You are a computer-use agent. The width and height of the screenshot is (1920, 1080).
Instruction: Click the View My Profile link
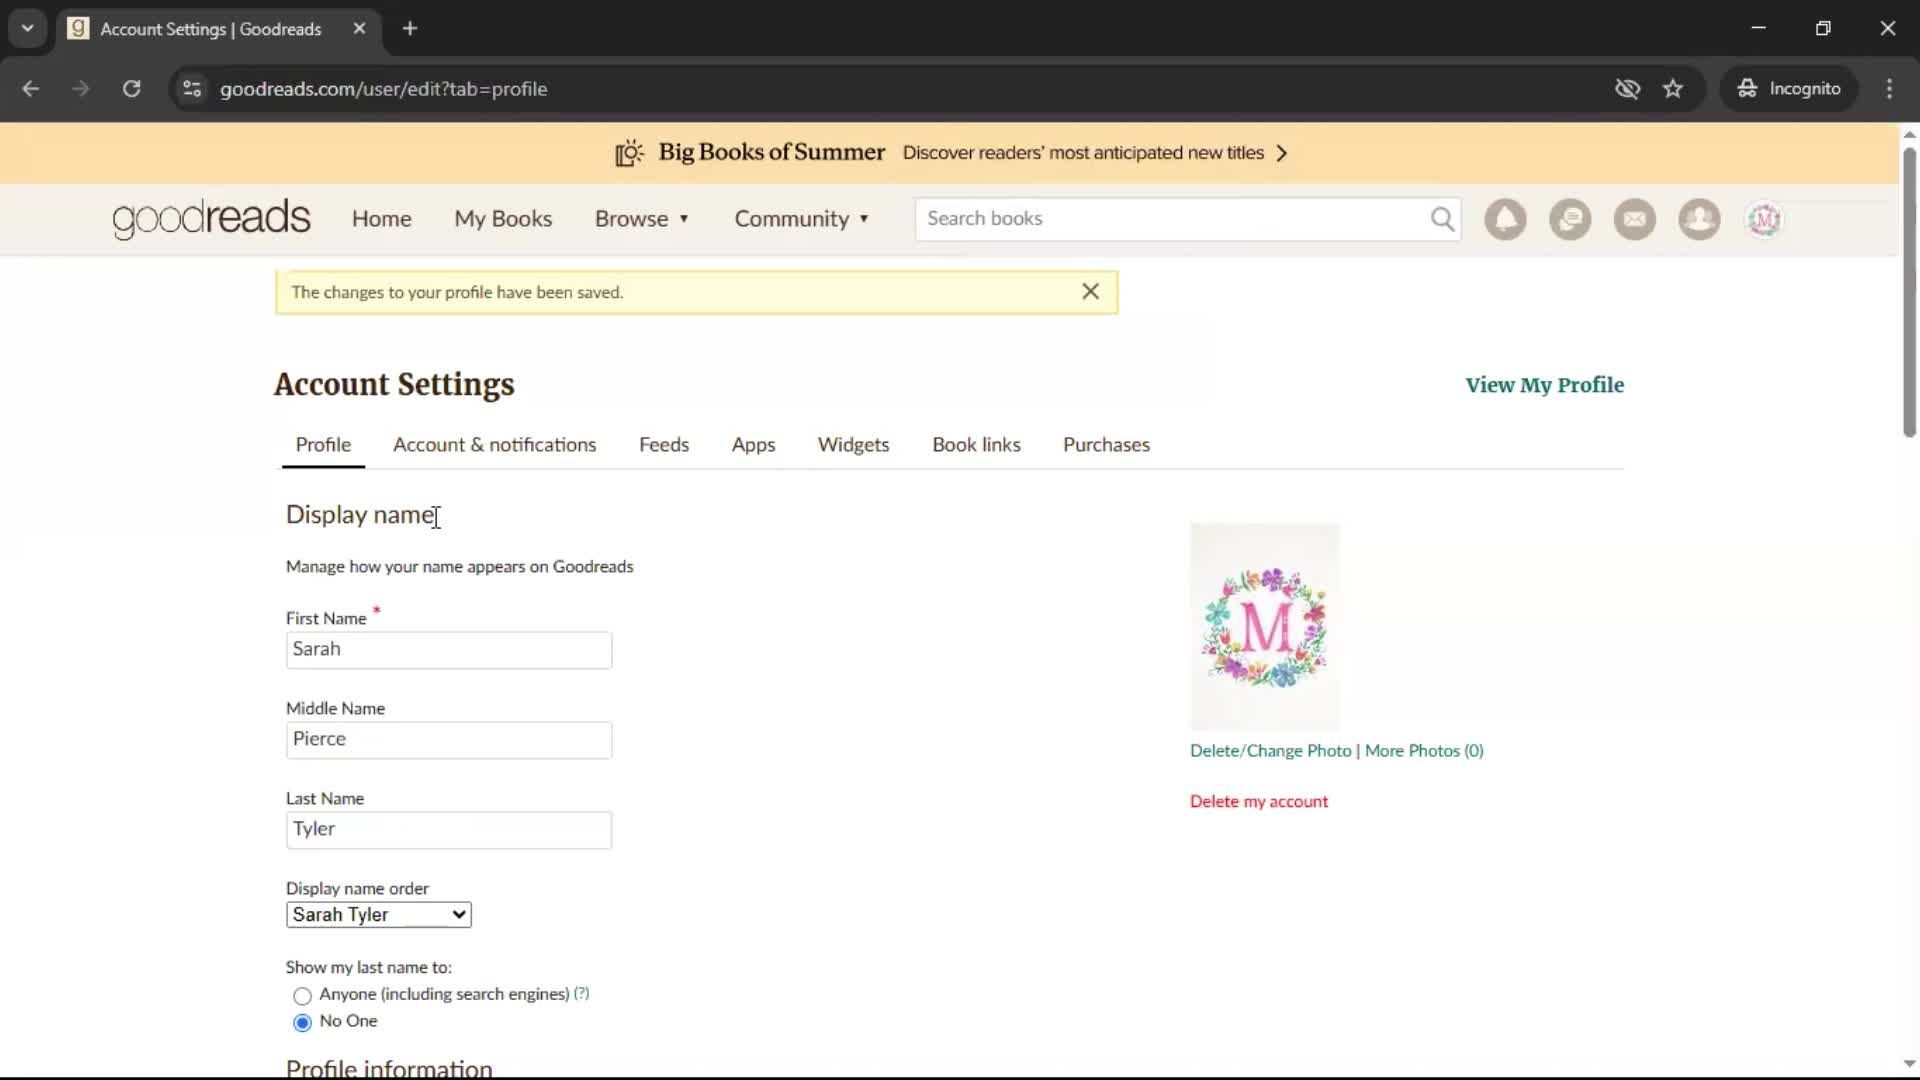tap(1544, 385)
